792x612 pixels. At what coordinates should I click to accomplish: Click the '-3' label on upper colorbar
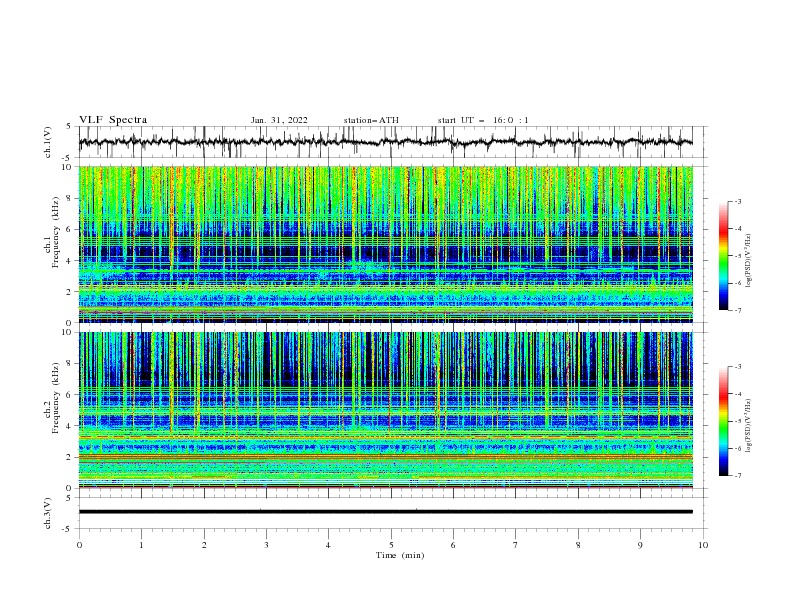(x=737, y=201)
